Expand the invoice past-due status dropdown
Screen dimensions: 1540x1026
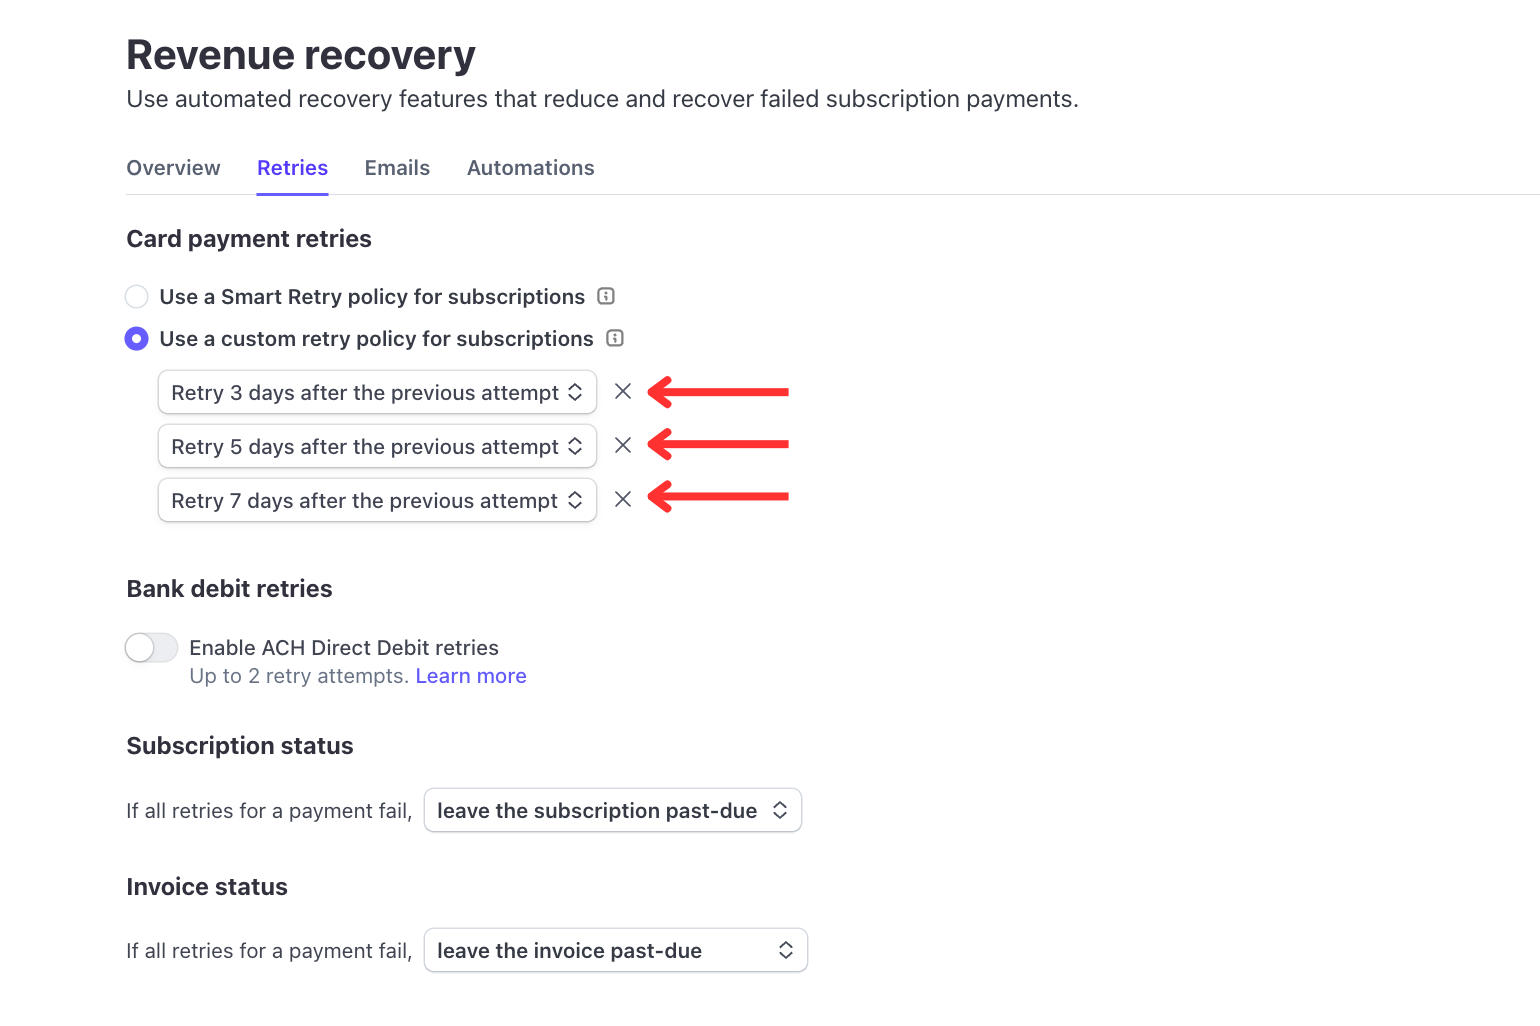pos(615,950)
